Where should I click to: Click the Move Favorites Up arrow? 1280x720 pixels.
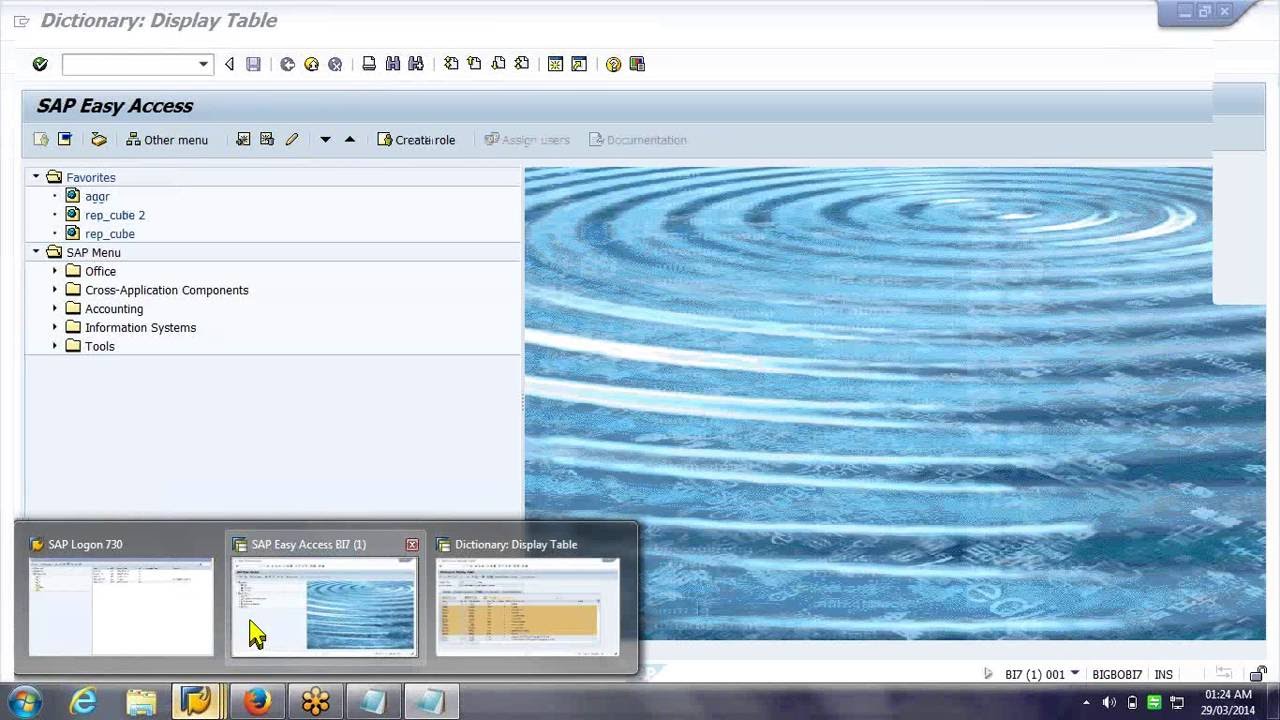[x=350, y=139]
